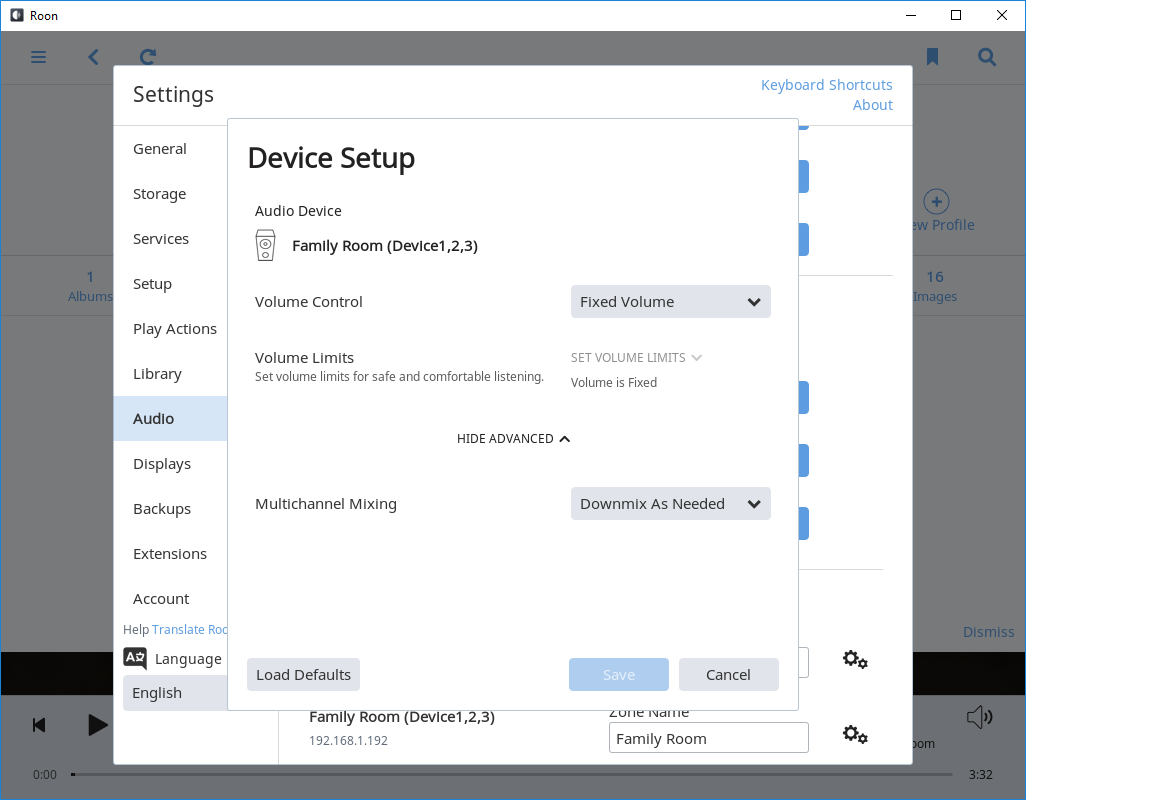Click the add new profile plus icon
1152x800 pixels.
(936, 201)
